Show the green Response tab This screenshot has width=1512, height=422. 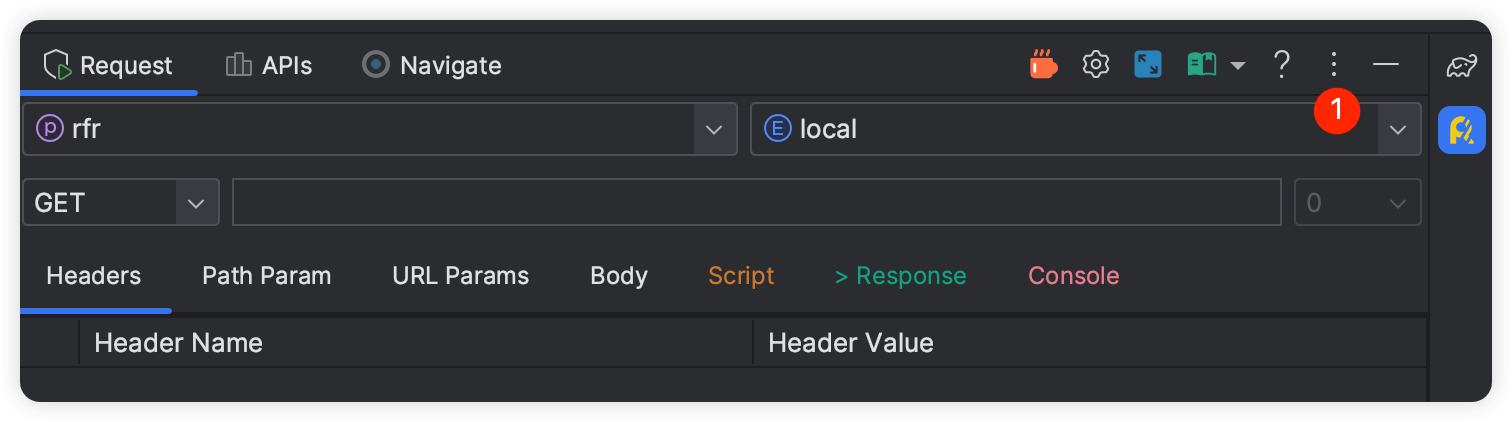point(900,276)
